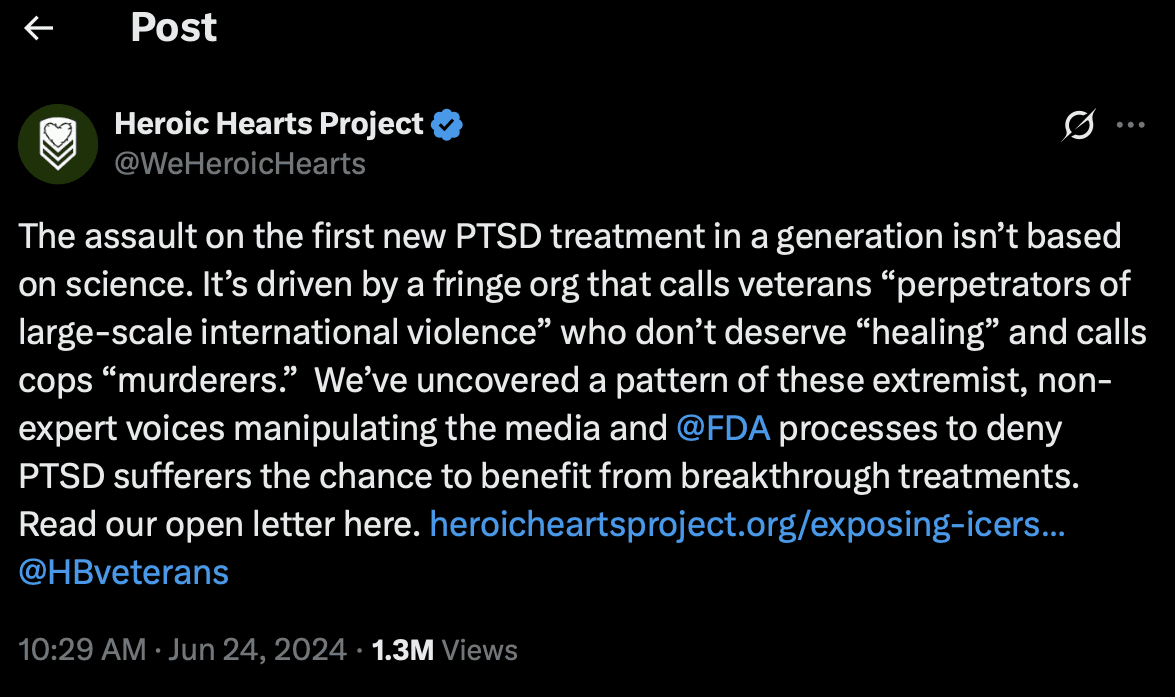Click the Grok slashed-circle icon

[x=1079, y=125]
